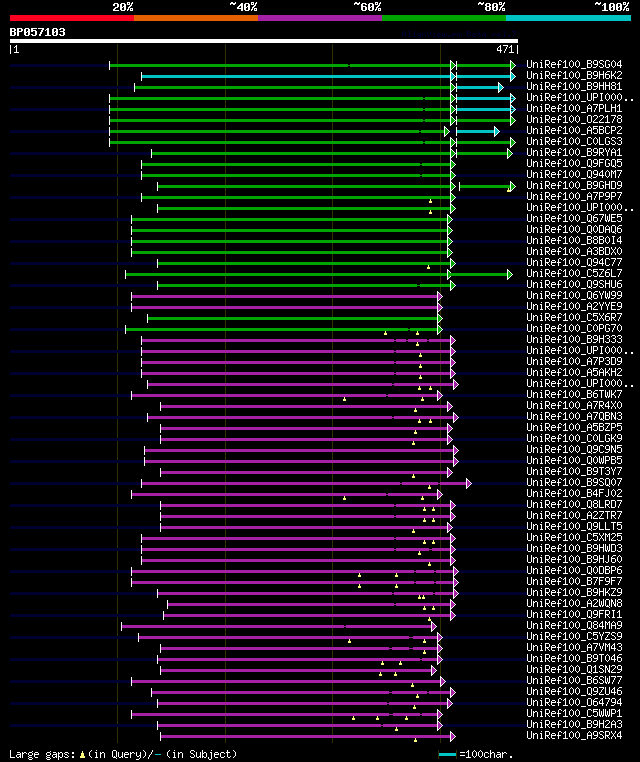640x762 pixels.
Task: Click the UniRef100_B4FJ02 hit name
Action: [574, 493]
